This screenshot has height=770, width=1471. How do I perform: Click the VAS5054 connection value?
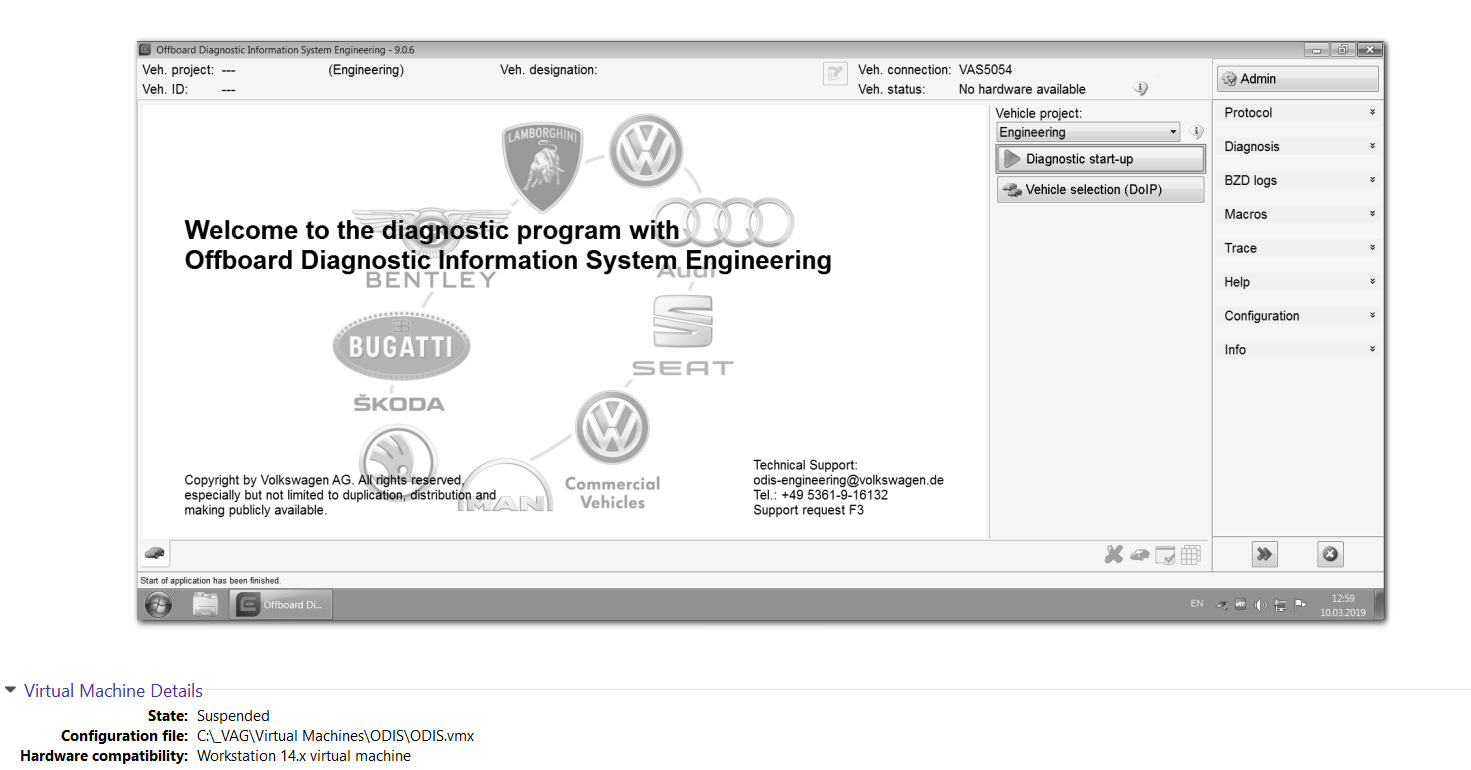click(985, 70)
